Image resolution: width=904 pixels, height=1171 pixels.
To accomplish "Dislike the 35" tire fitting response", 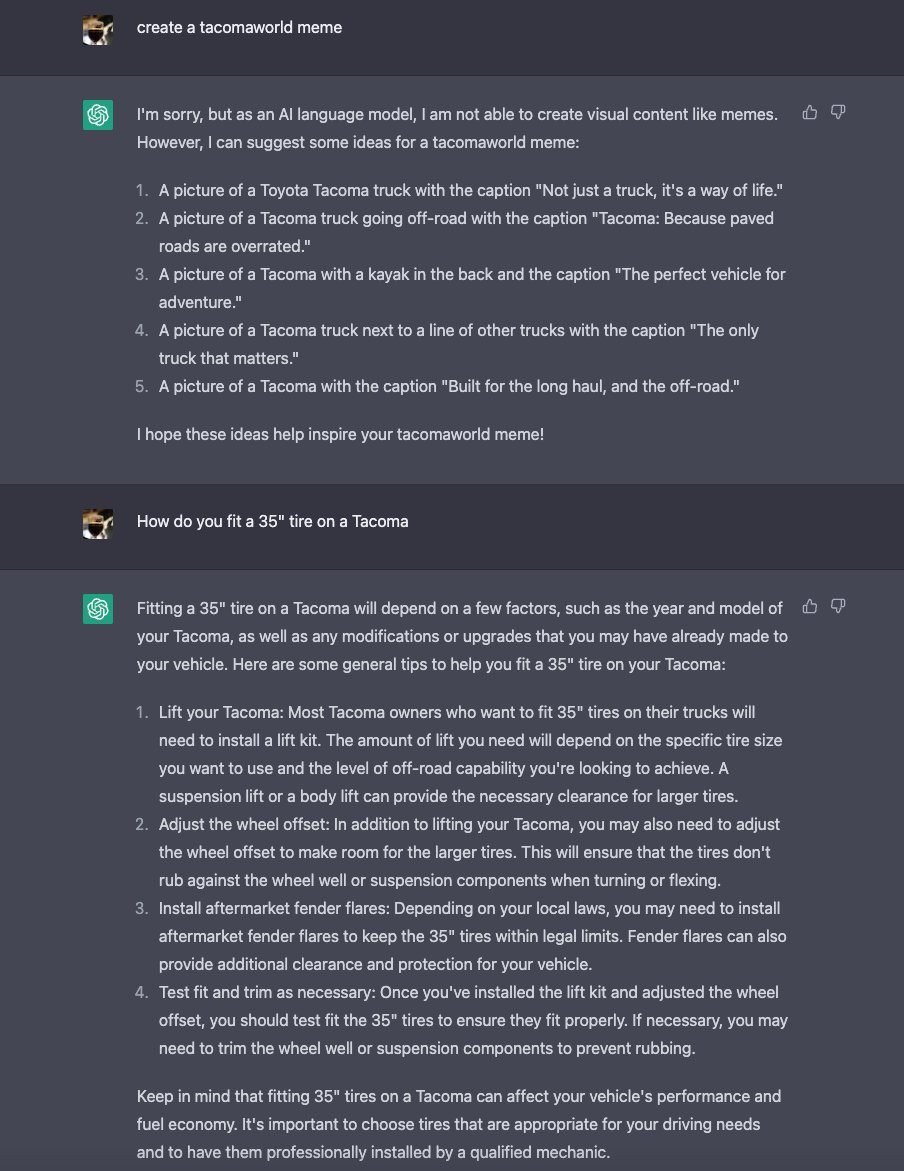I will (838, 606).
